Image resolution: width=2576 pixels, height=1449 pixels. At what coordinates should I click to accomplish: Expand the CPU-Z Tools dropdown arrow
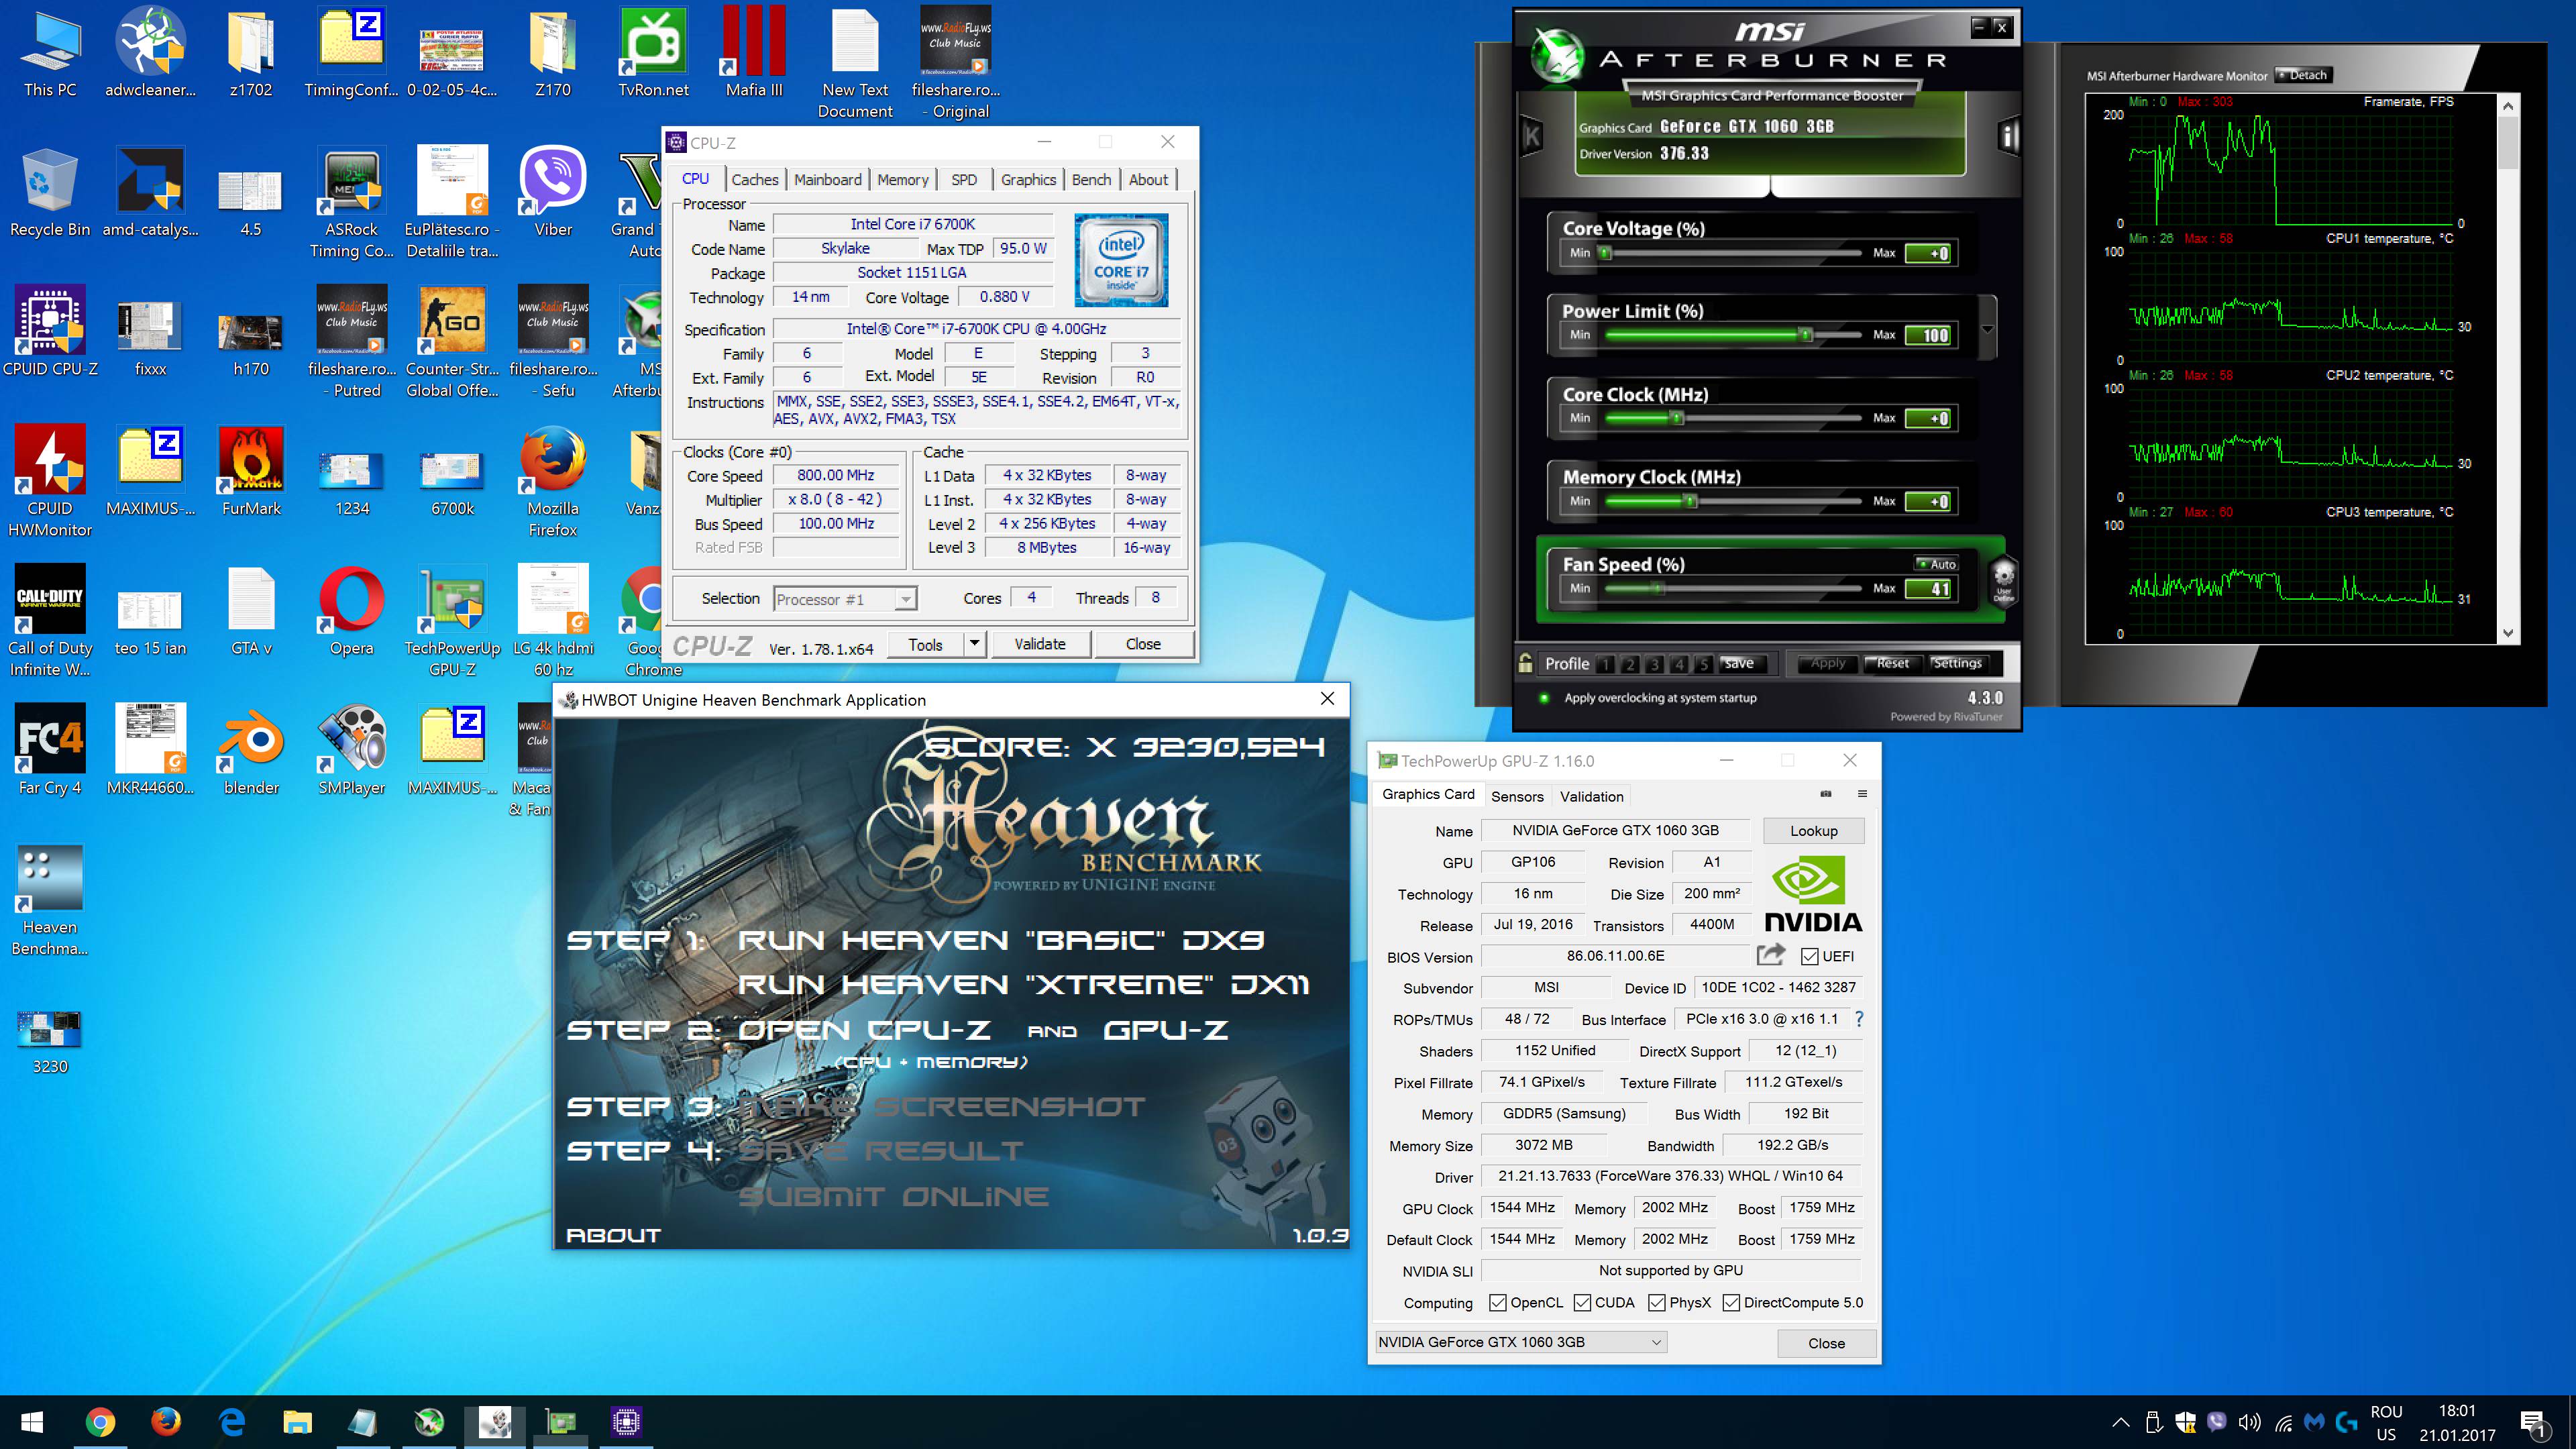point(974,644)
